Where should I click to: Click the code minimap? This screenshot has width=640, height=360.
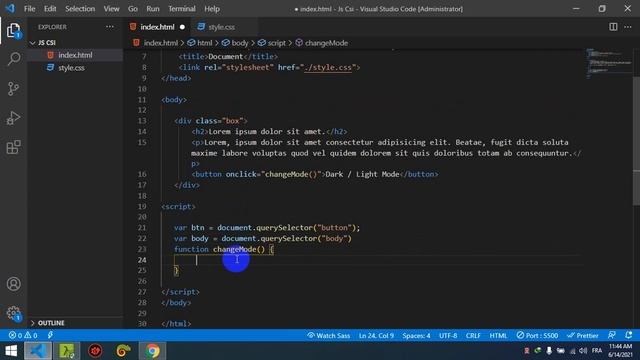tap(608, 63)
